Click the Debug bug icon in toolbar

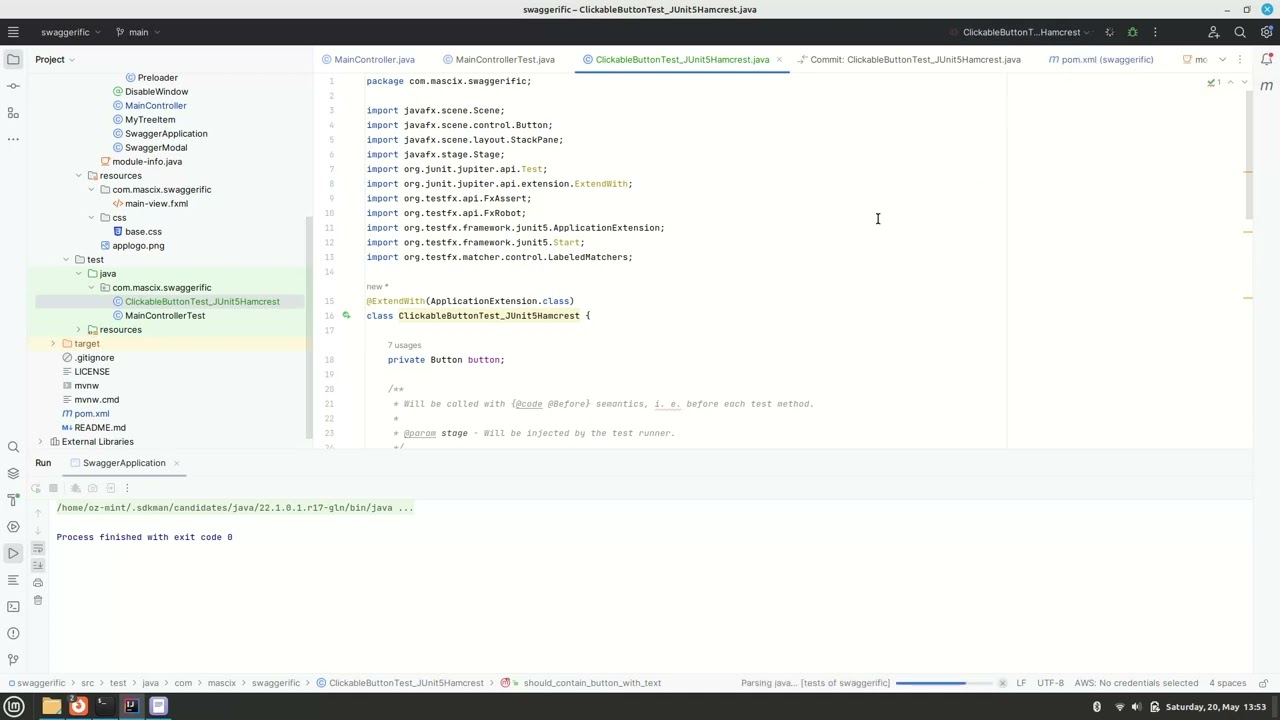pyautogui.click(x=1132, y=32)
